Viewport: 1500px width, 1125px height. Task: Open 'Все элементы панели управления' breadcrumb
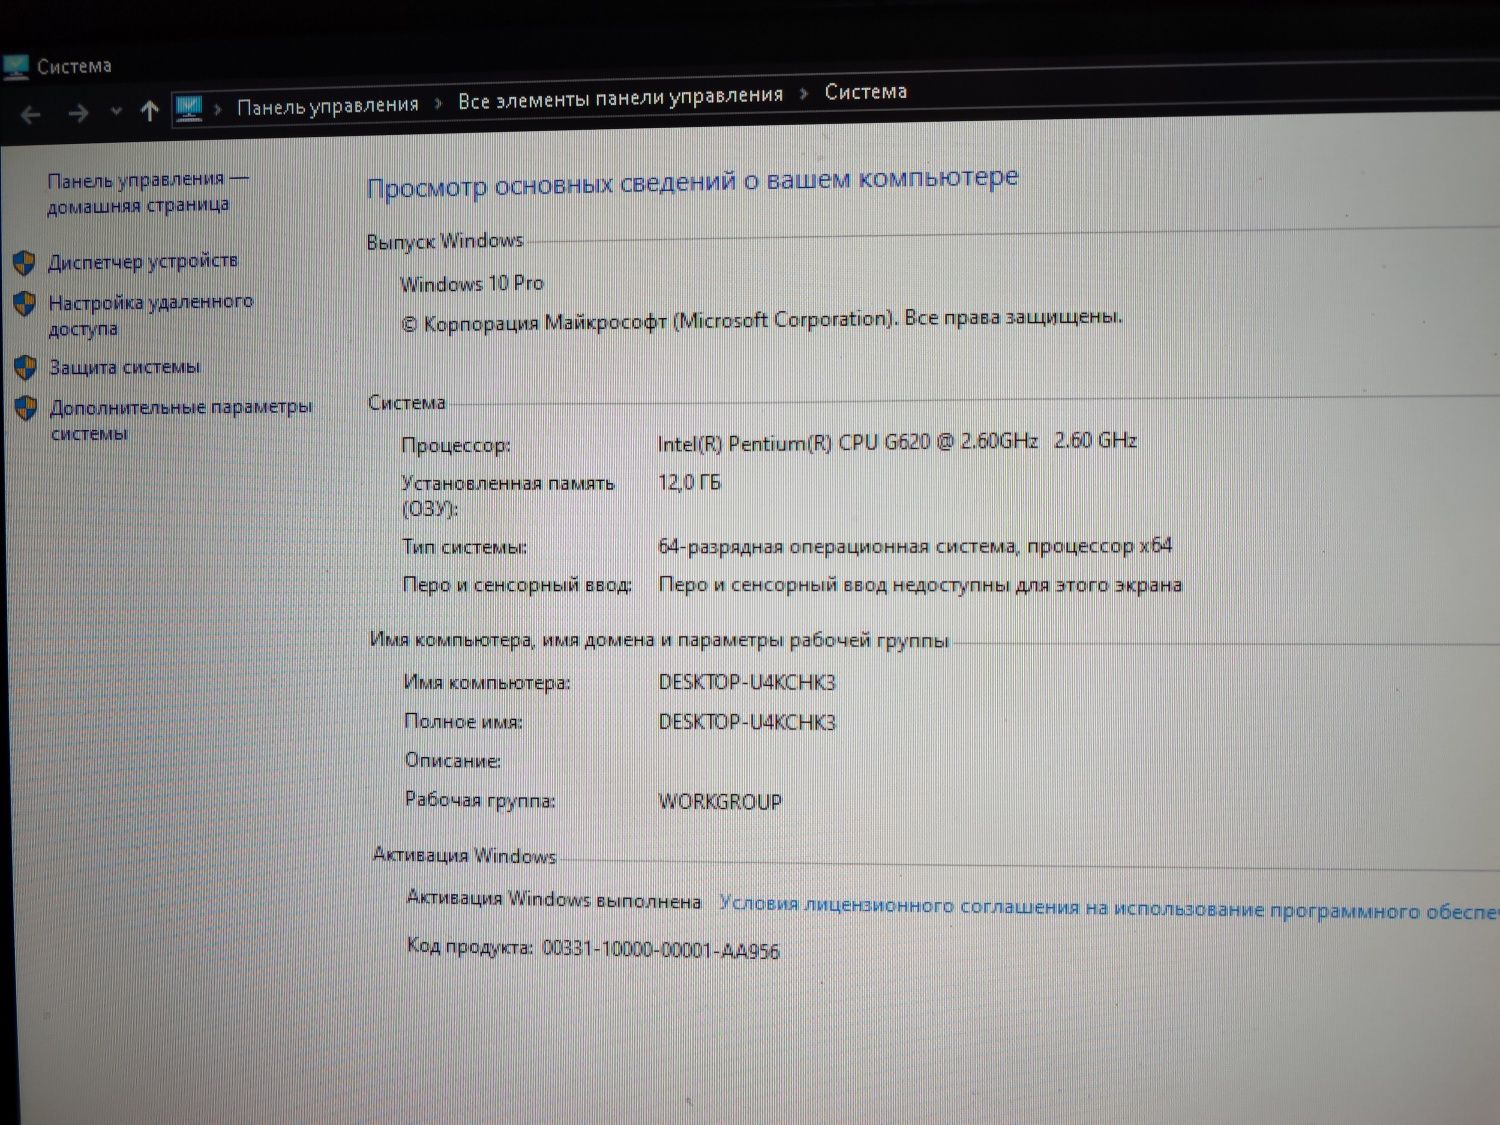click(620, 98)
